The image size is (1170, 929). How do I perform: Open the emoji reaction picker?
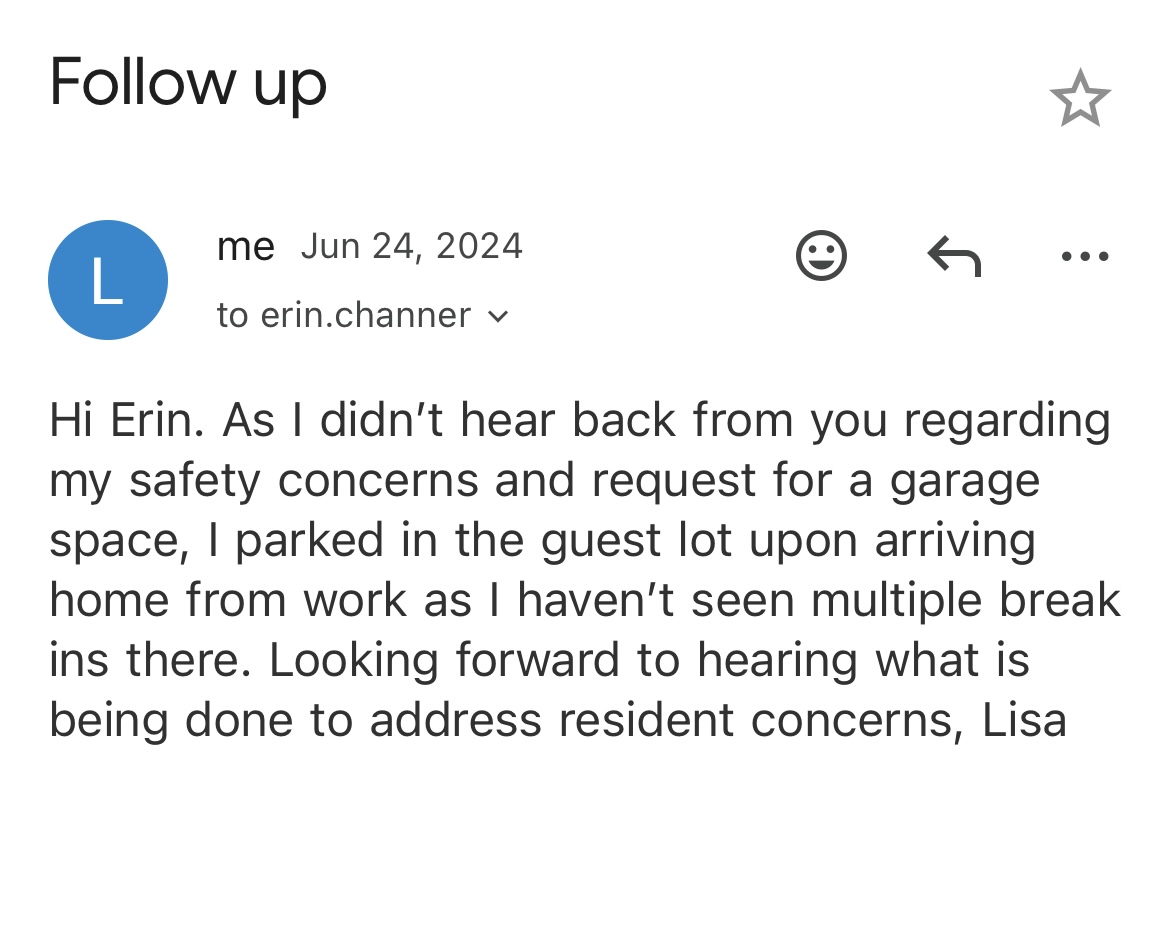tap(821, 256)
